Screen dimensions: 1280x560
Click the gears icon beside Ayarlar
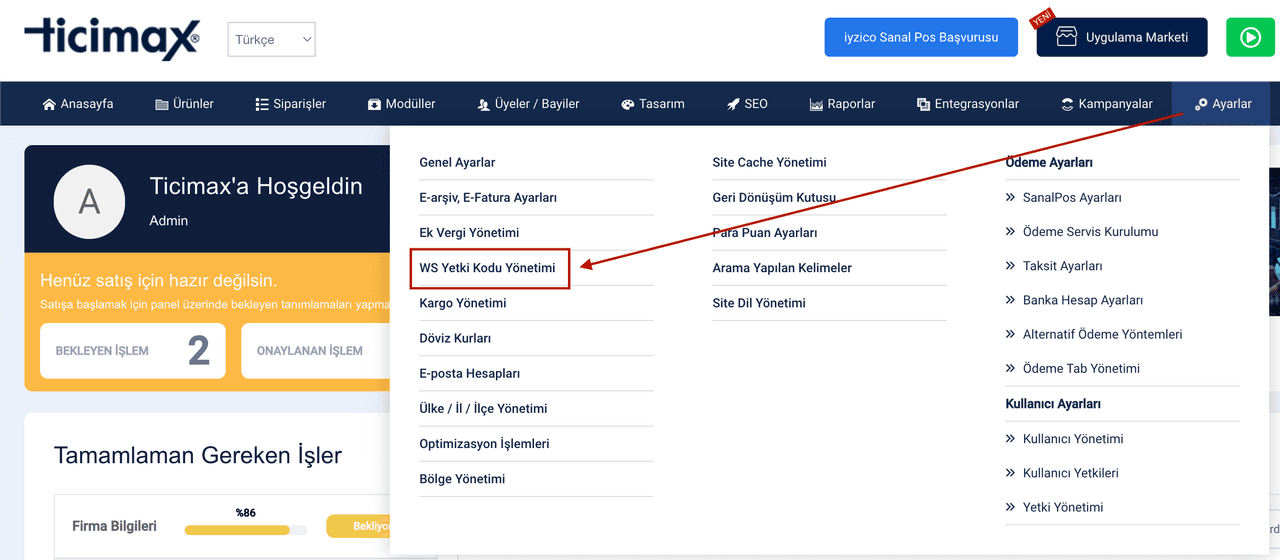point(1201,104)
